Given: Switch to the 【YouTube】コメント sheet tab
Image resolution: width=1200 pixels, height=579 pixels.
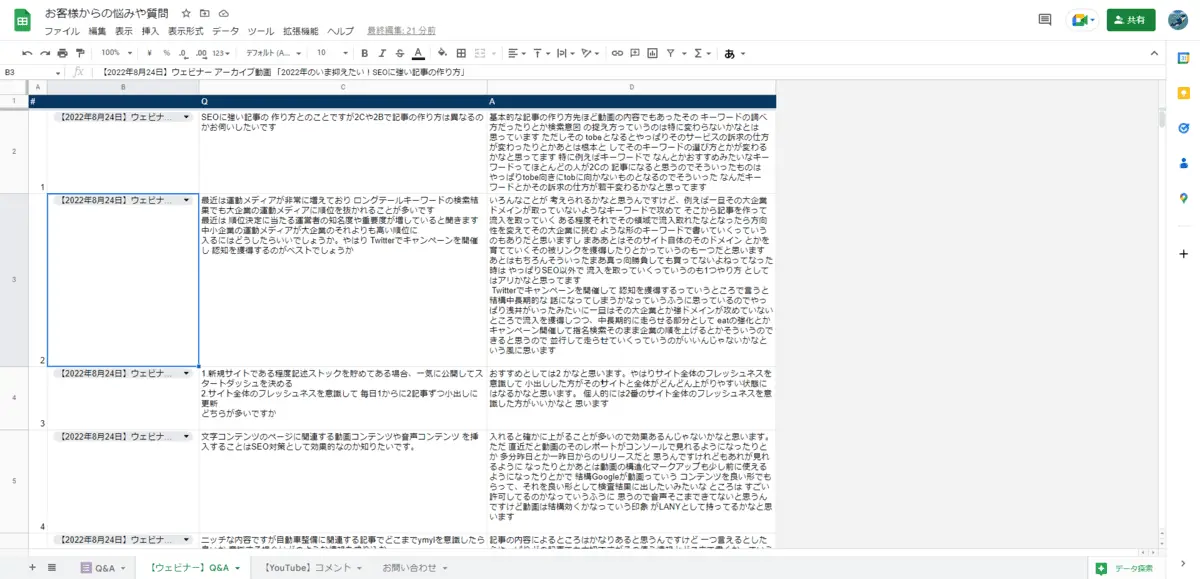Looking at the screenshot, I should click(x=308, y=568).
